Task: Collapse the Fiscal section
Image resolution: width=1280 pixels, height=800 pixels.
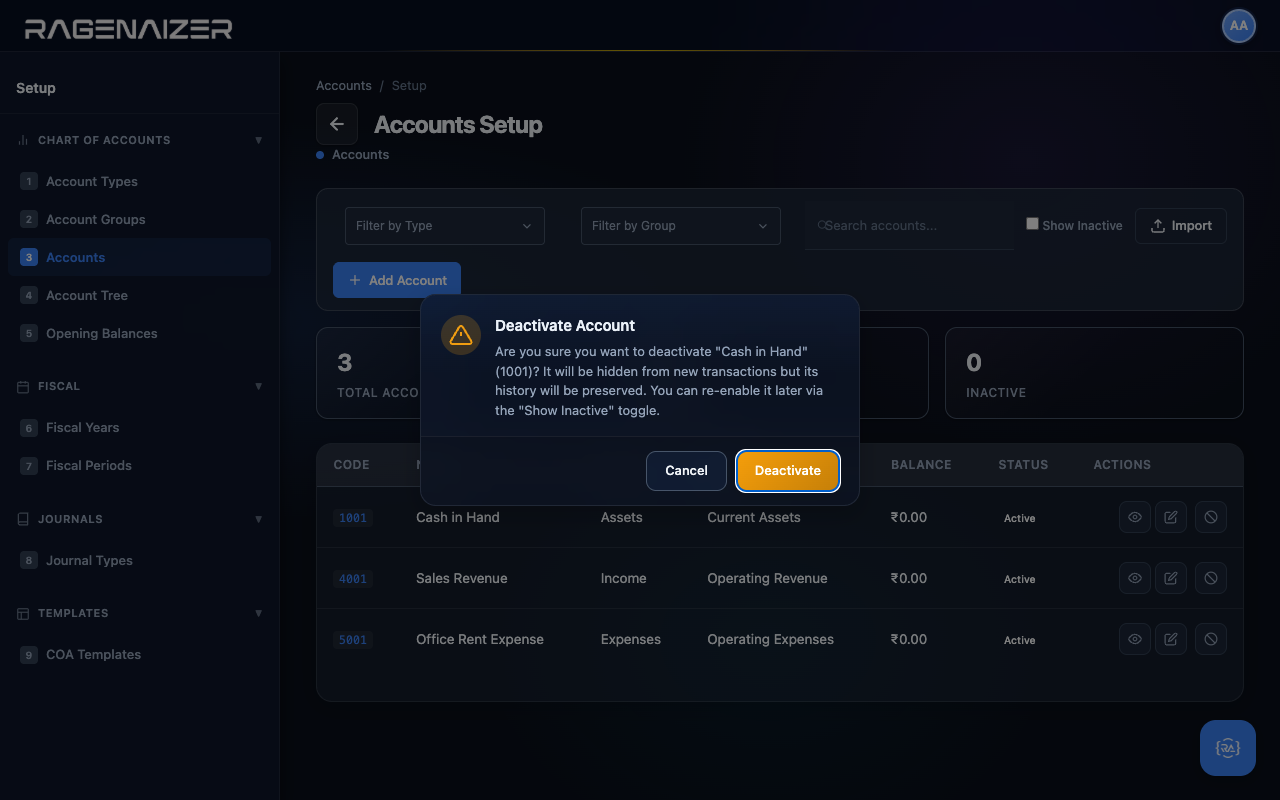Action: (140, 386)
